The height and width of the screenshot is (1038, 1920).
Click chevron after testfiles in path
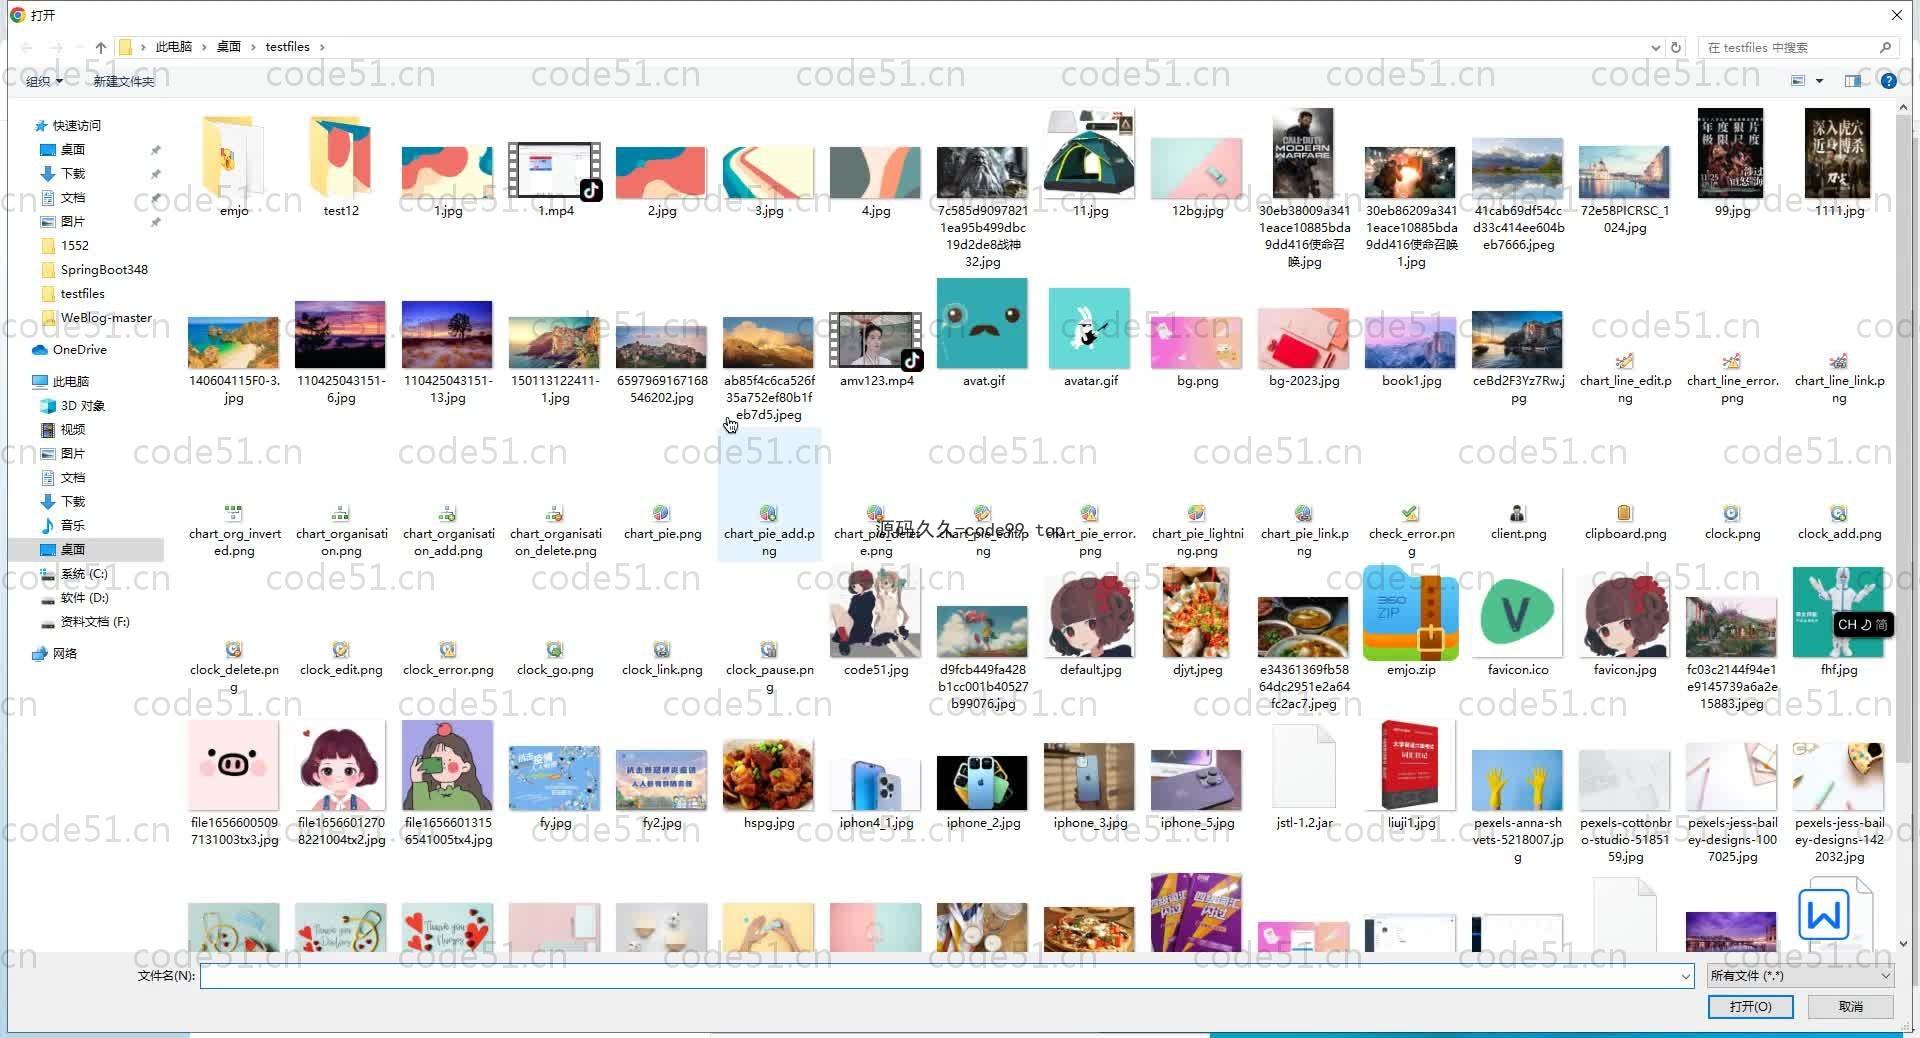[x=322, y=47]
